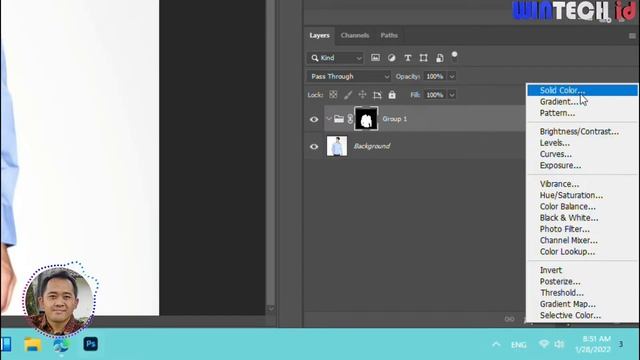Select Group 1 layer mask thumbnail
The image size is (640, 360).
366,119
